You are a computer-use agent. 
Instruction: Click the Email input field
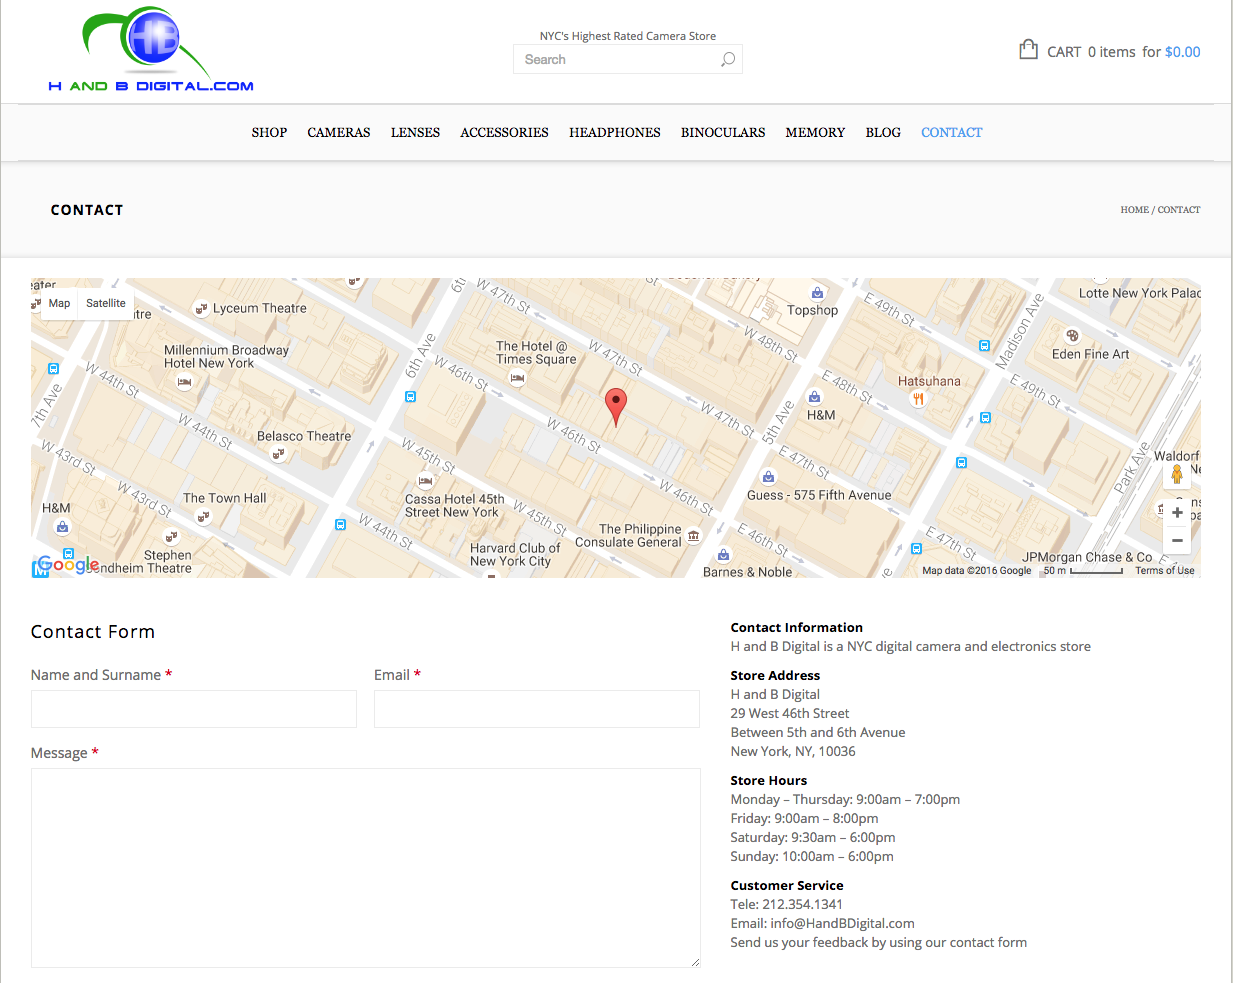[x=537, y=709]
